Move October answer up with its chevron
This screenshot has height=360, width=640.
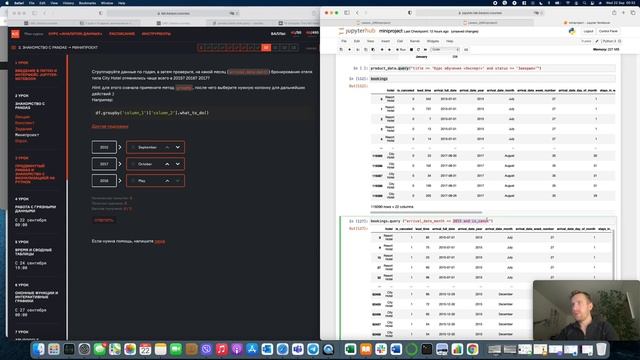click(x=167, y=164)
